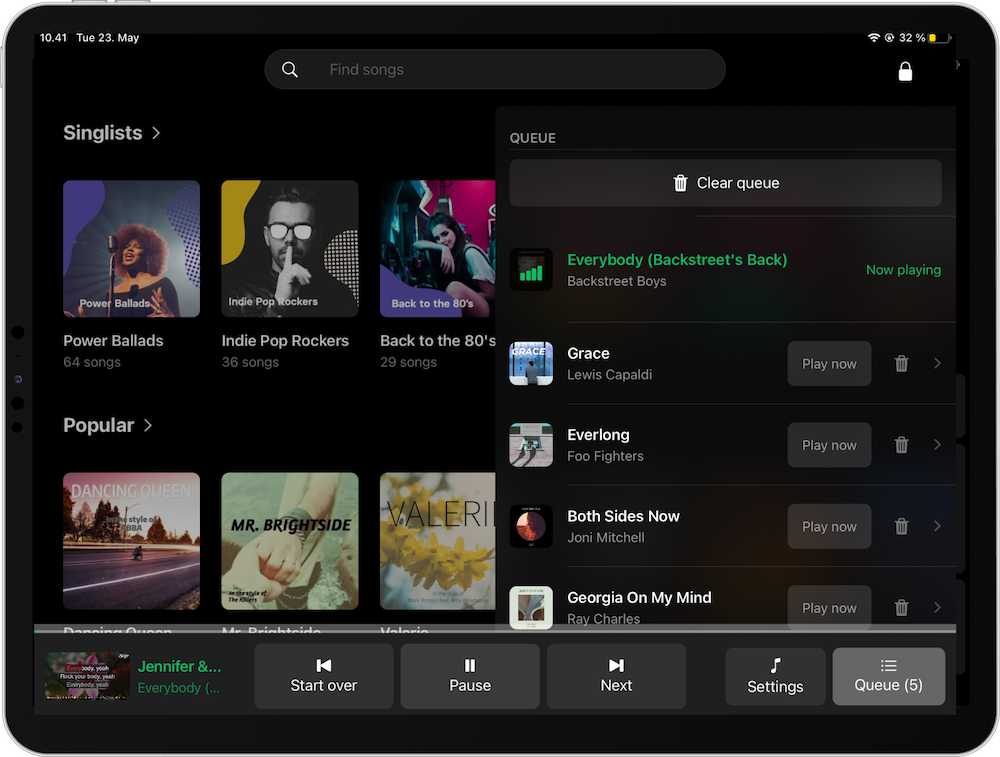Click the Find songs search field

pyautogui.click(x=495, y=70)
